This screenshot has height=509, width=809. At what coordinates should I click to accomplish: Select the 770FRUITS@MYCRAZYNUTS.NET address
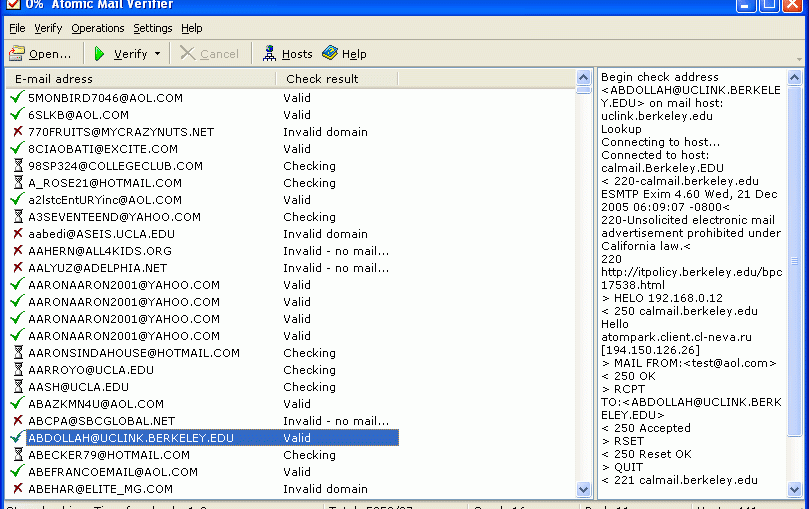click(121, 132)
